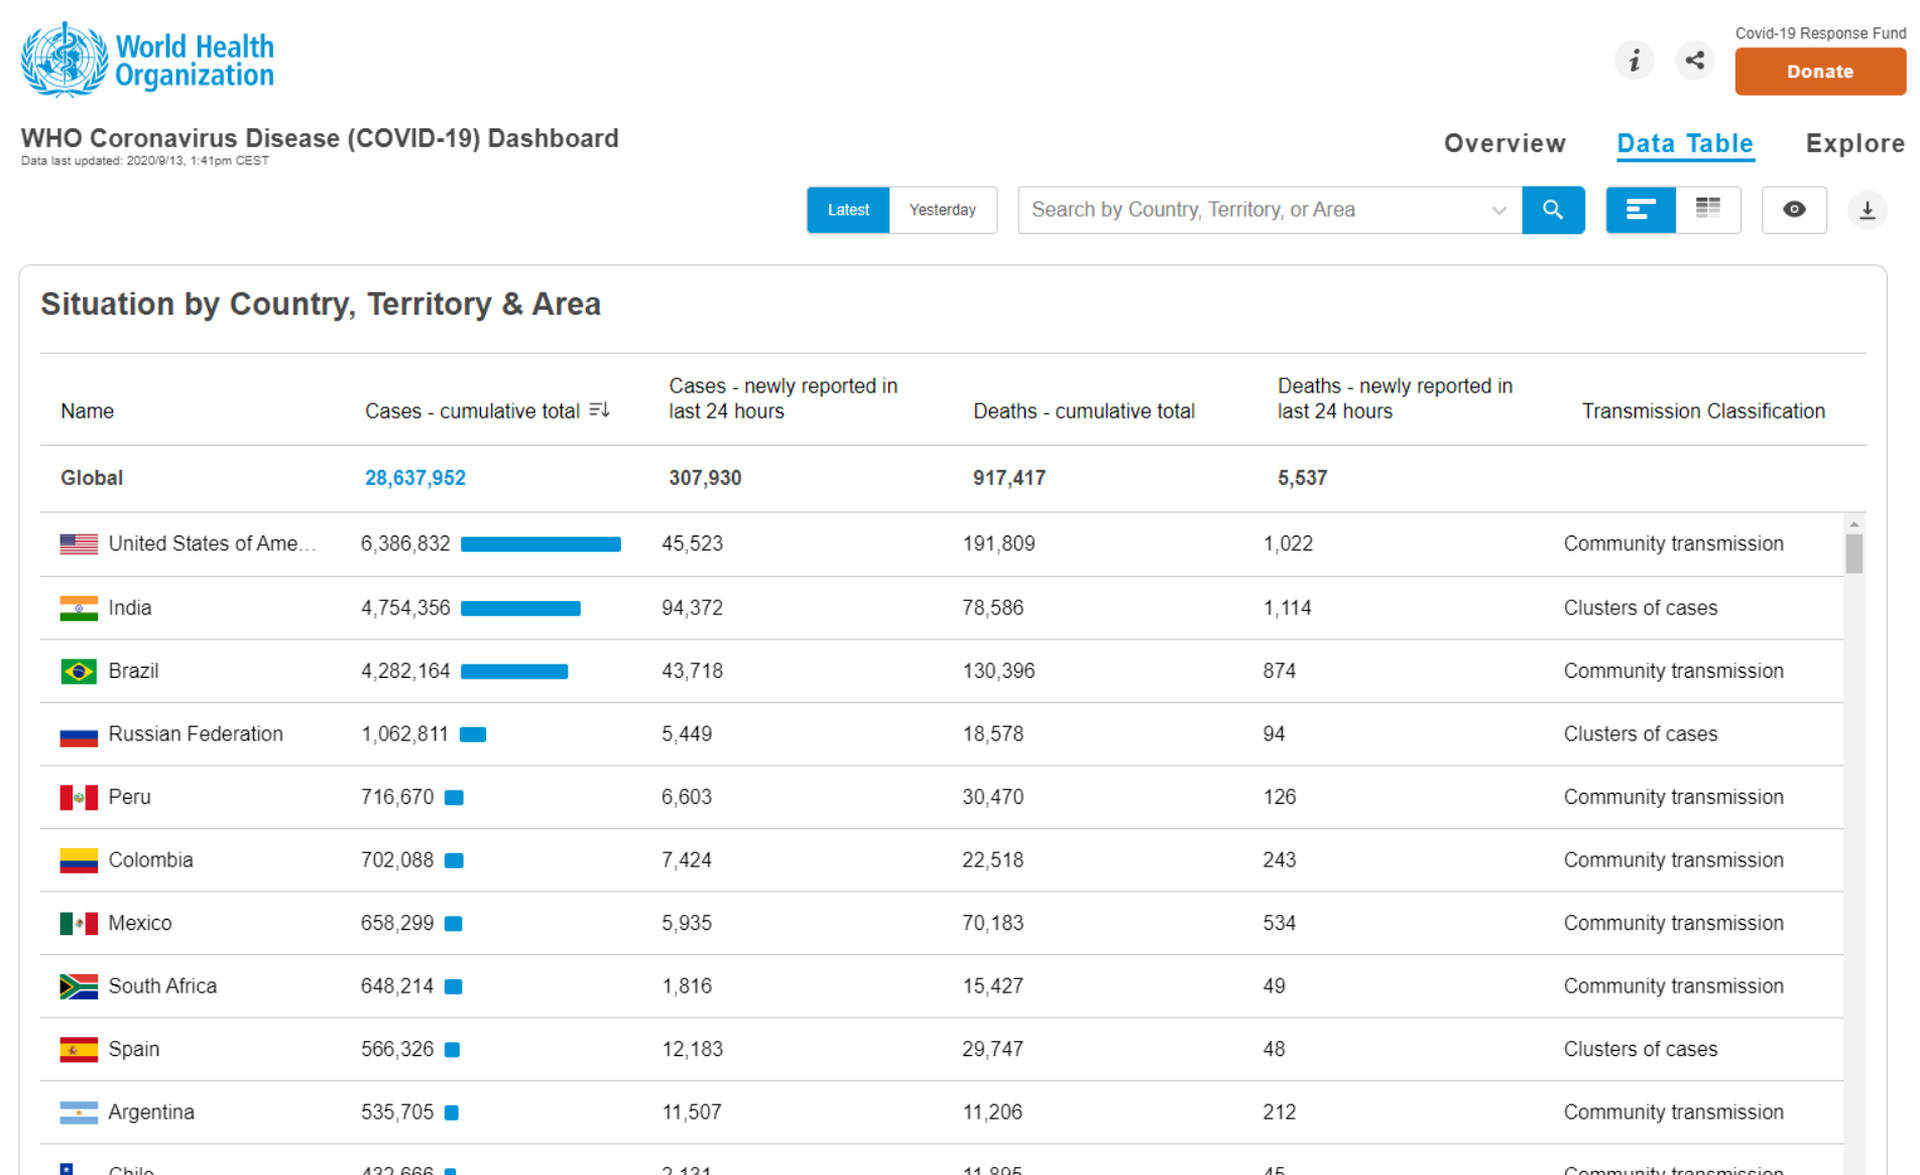1920x1175 pixels.
Task: Open the Overview tab
Action: [1504, 143]
